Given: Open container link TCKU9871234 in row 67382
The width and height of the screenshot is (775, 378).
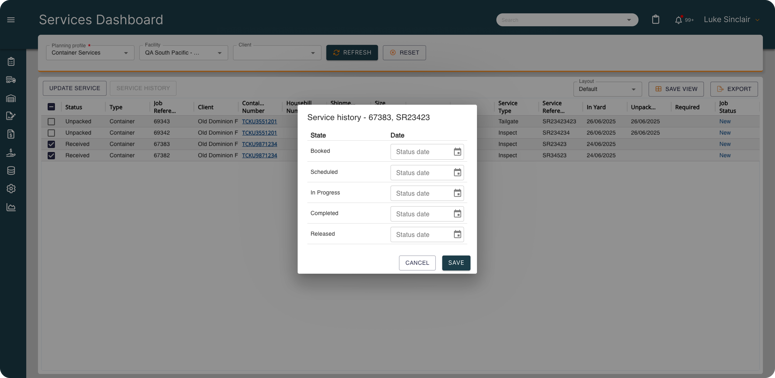Looking at the screenshot, I should pos(259,156).
